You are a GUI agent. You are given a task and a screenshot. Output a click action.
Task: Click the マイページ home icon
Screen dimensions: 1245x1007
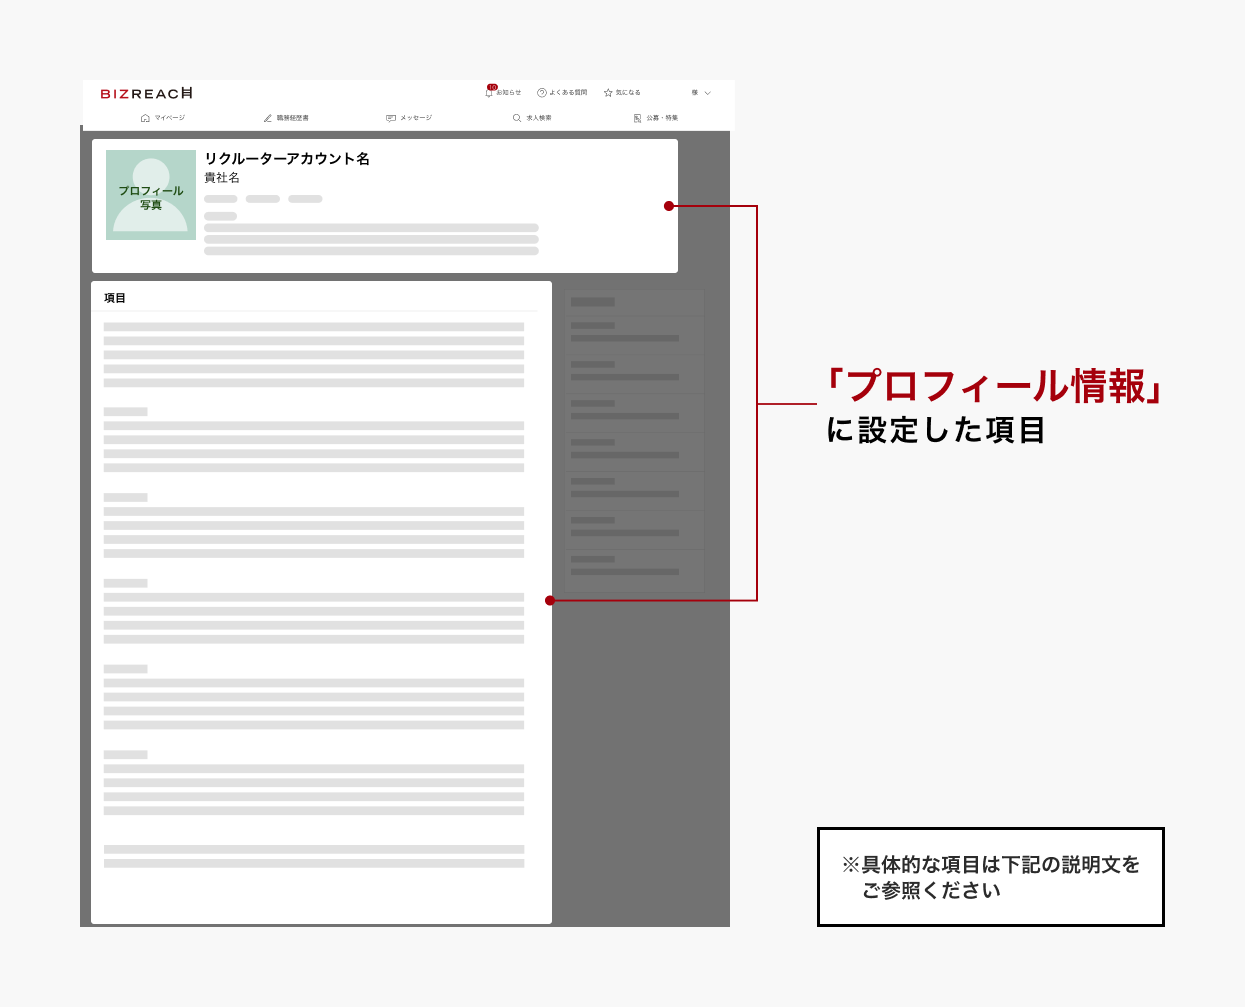click(145, 118)
